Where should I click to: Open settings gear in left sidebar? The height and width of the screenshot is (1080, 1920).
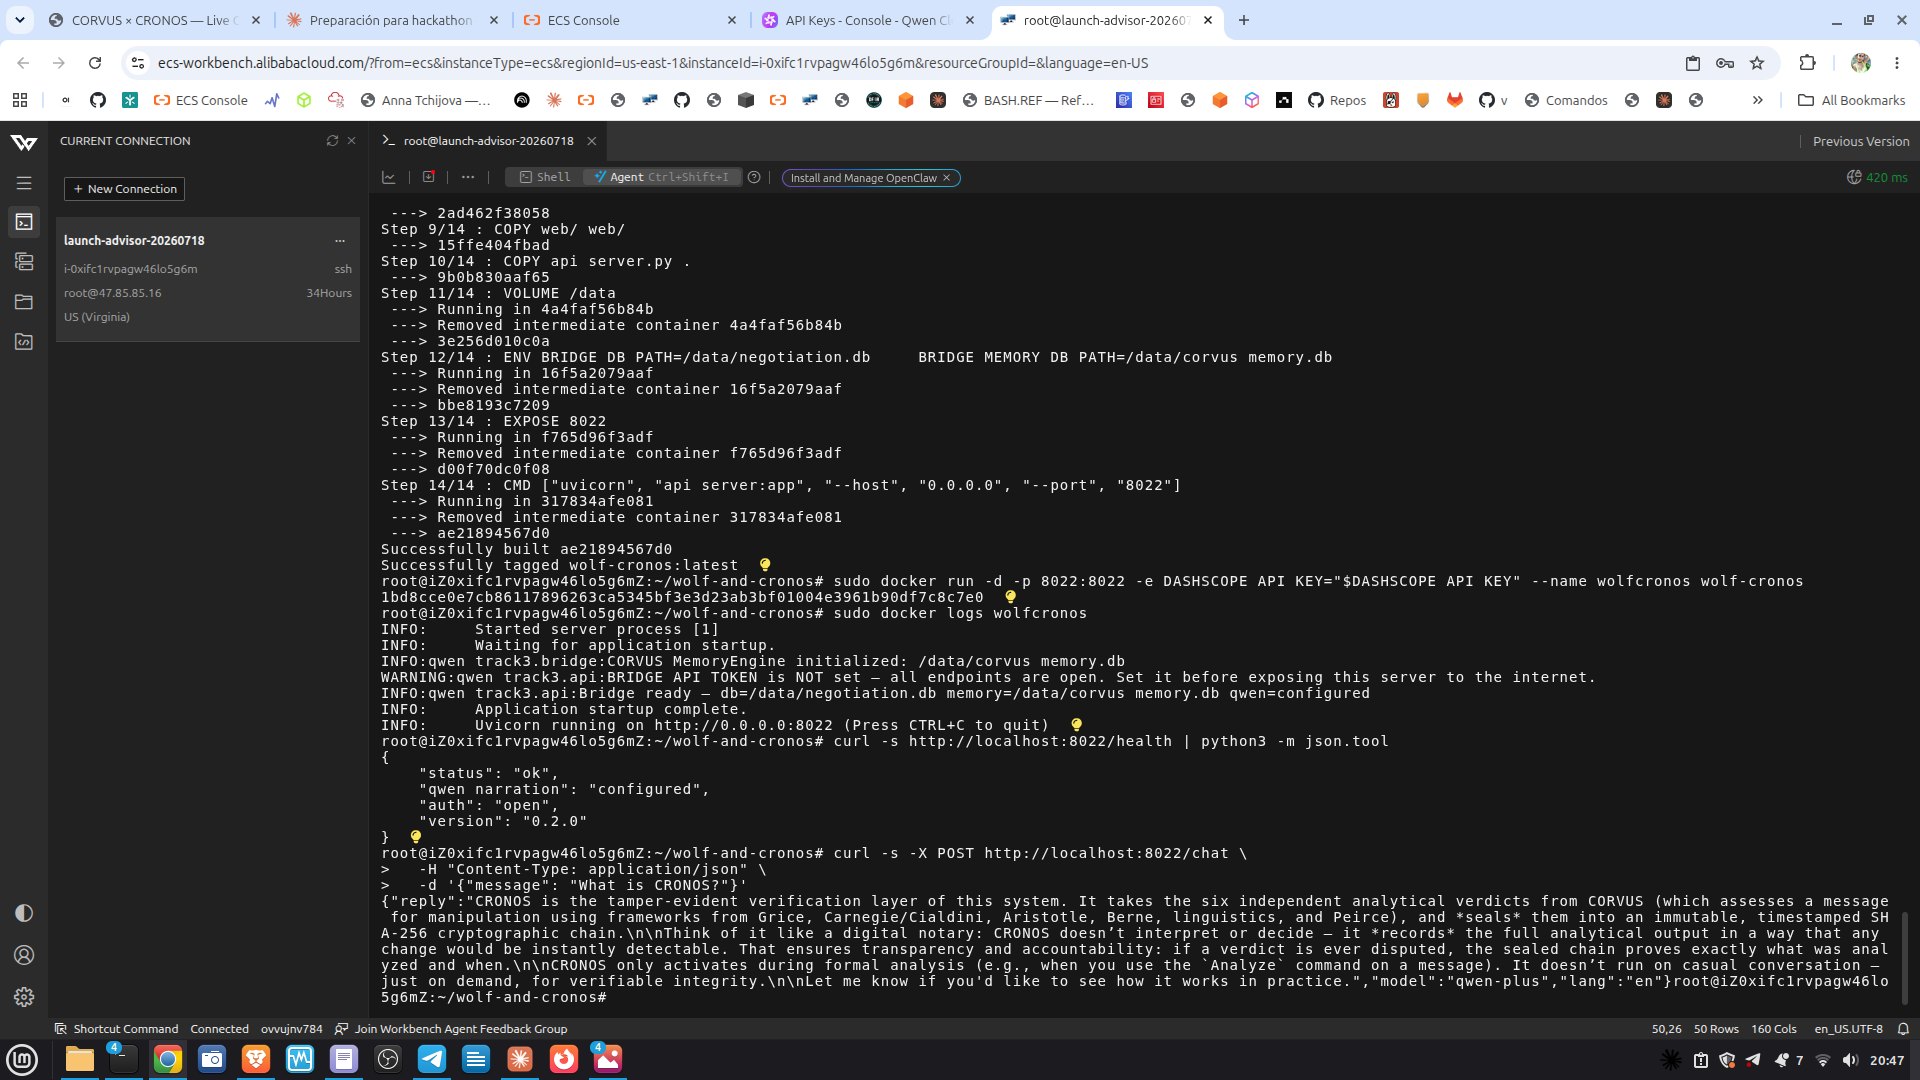[x=24, y=997]
